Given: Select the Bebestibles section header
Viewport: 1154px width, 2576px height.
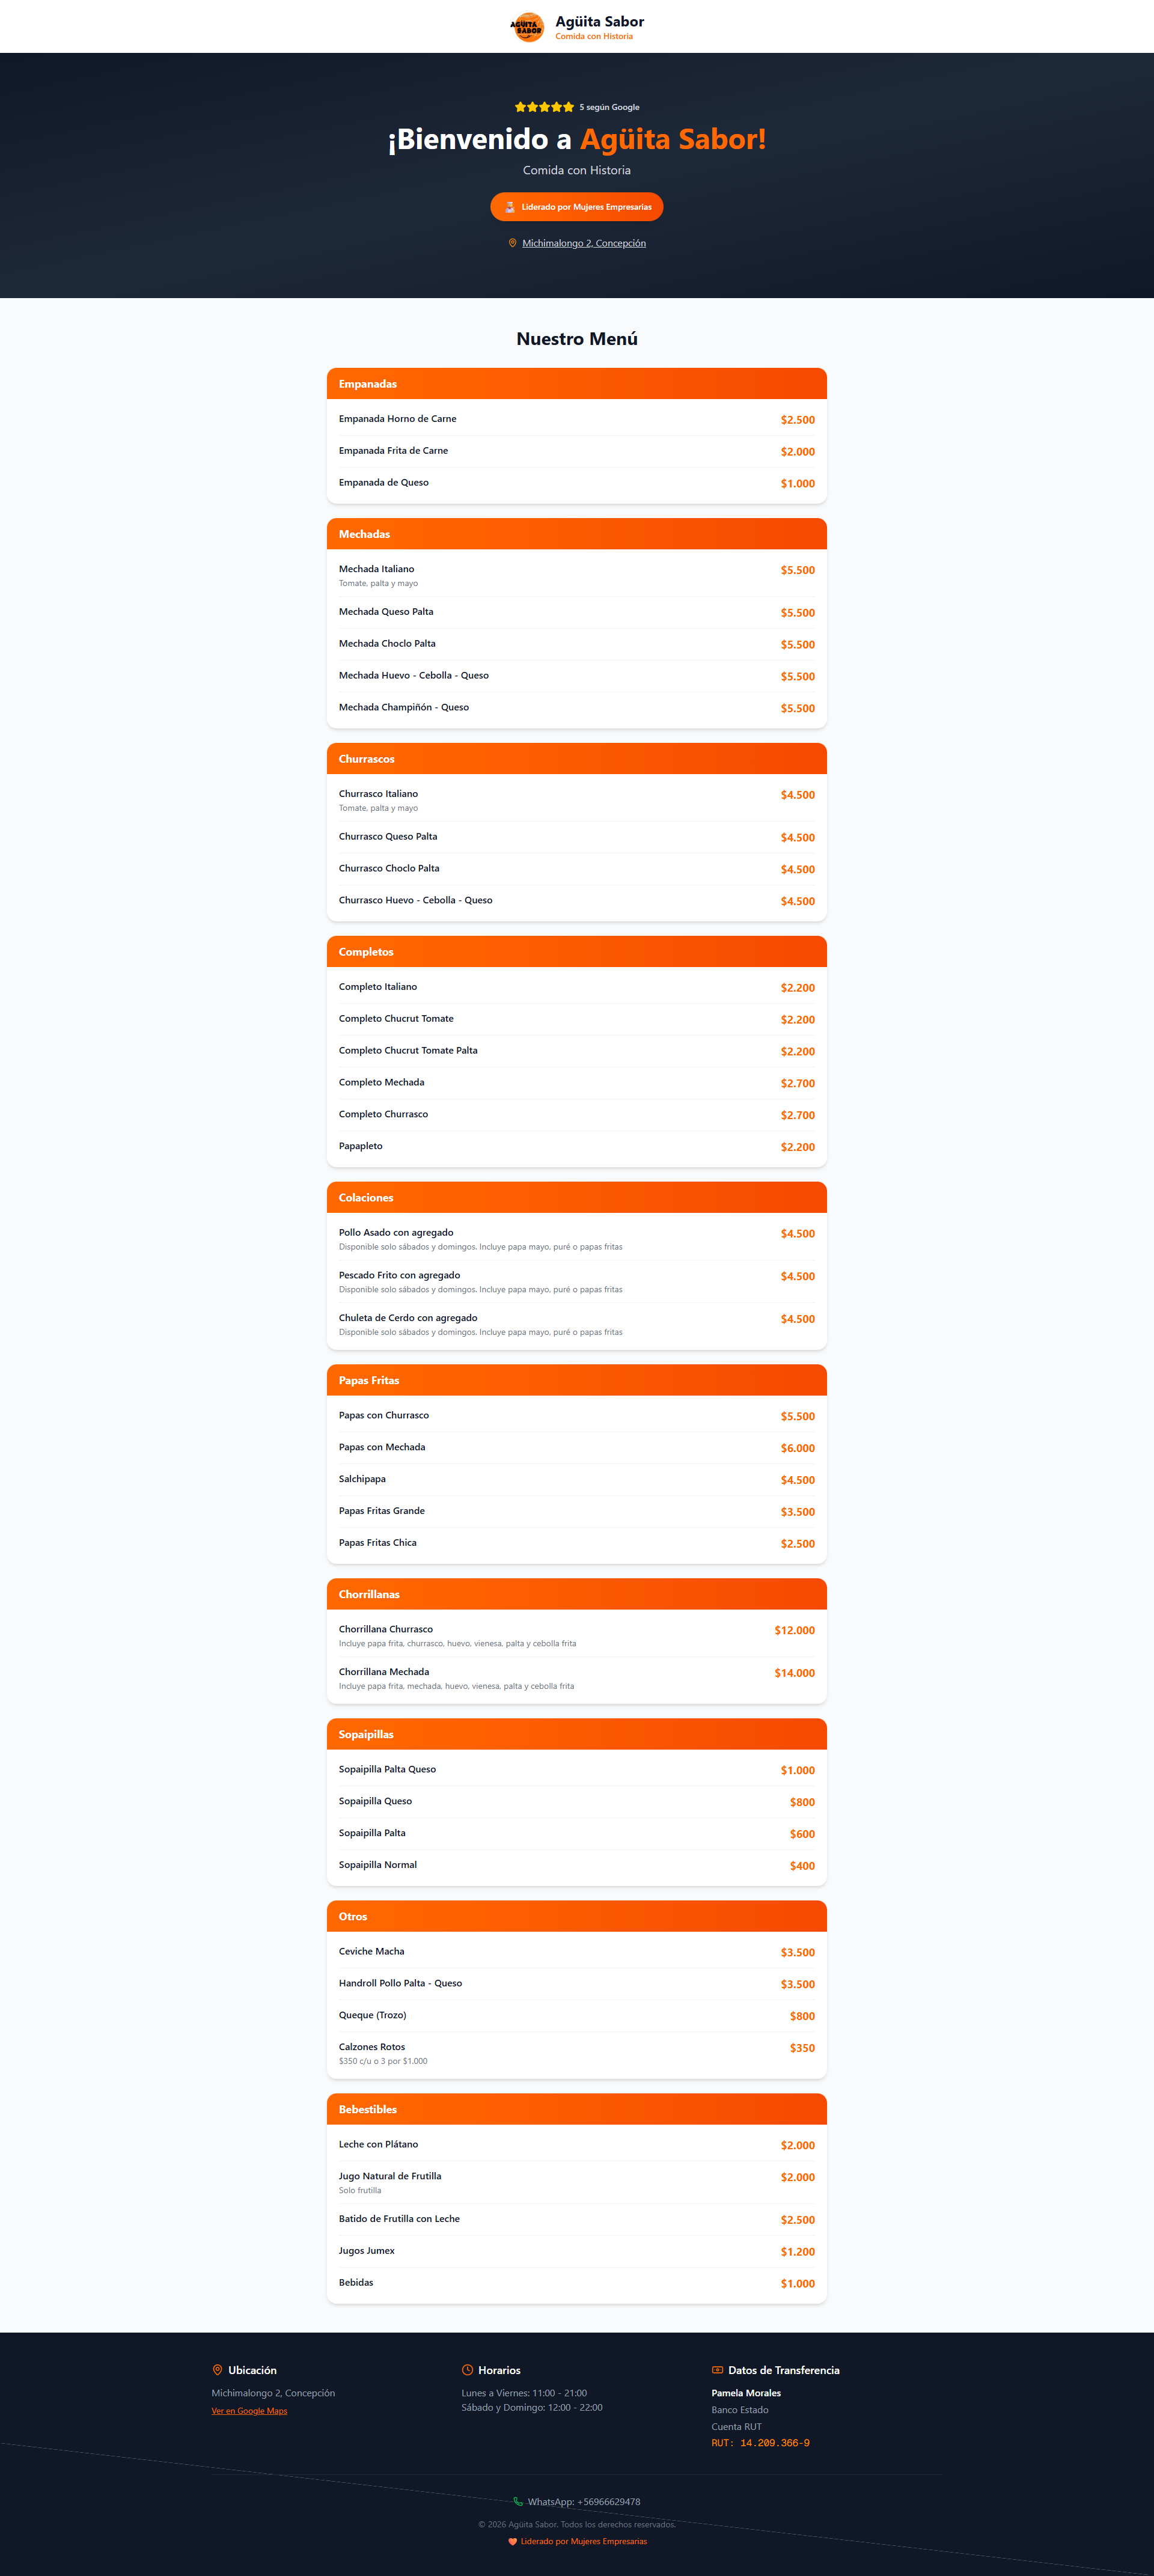Looking at the screenshot, I should point(576,2109).
